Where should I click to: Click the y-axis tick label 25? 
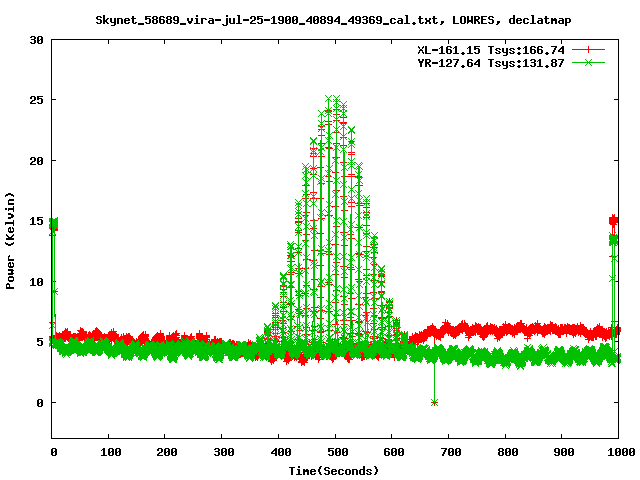pos(37,100)
